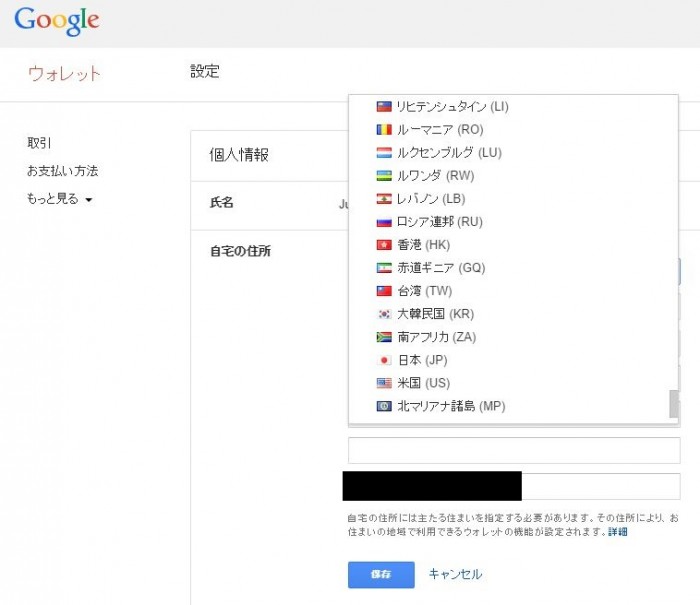Screen dimensions: 700x605
Task: Open 取引 in the left sidebar
Action: click(39, 143)
